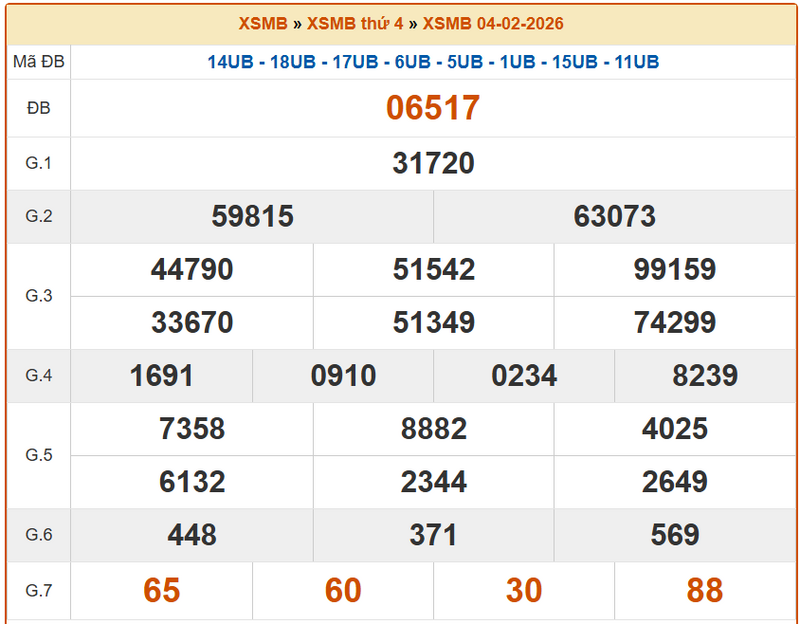Click the G.1 prize number 31720
The image size is (800, 624).
(x=433, y=164)
